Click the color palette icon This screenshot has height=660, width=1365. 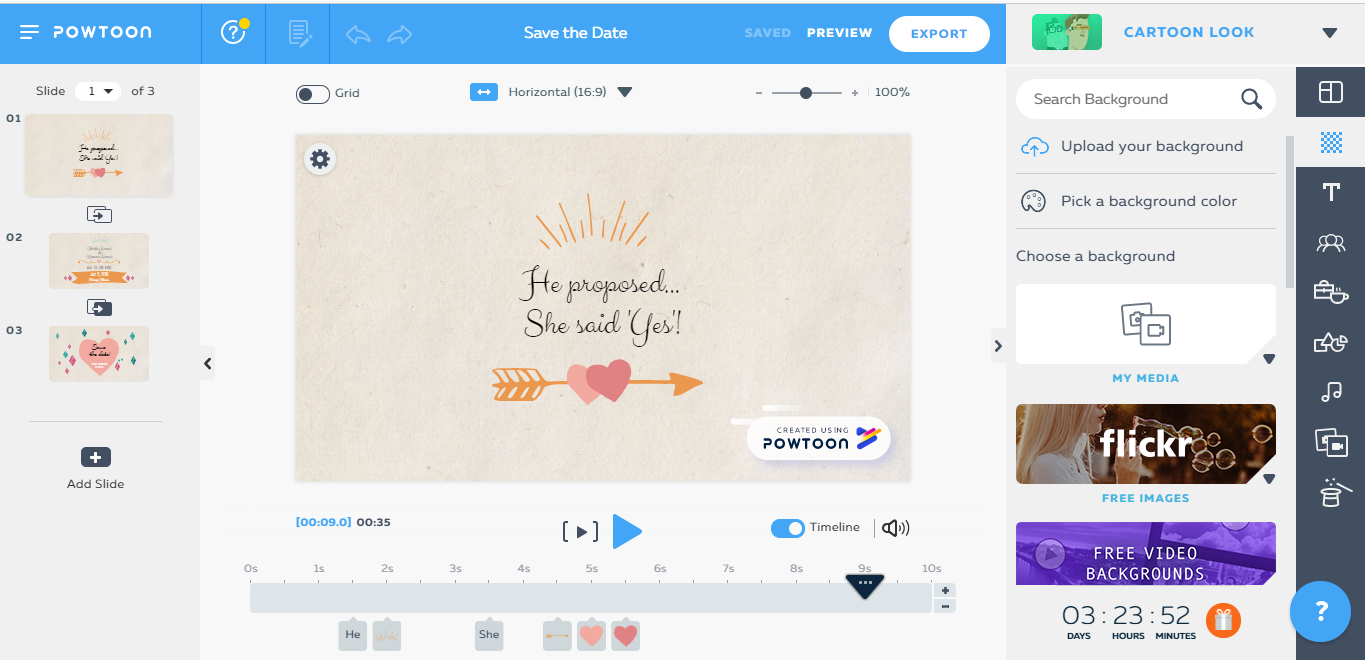(1033, 201)
